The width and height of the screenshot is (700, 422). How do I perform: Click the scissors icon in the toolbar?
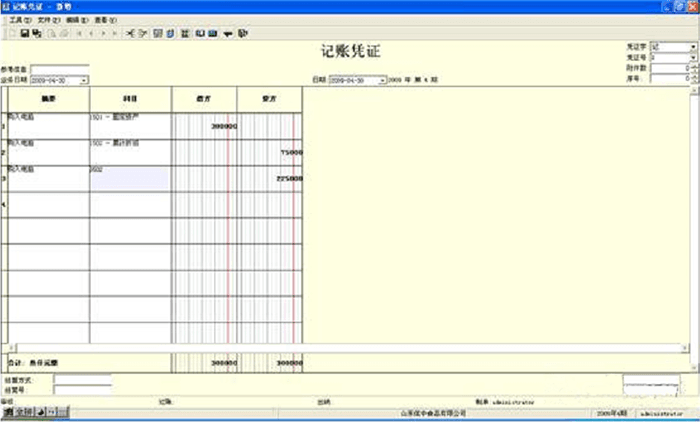[x=130, y=33]
